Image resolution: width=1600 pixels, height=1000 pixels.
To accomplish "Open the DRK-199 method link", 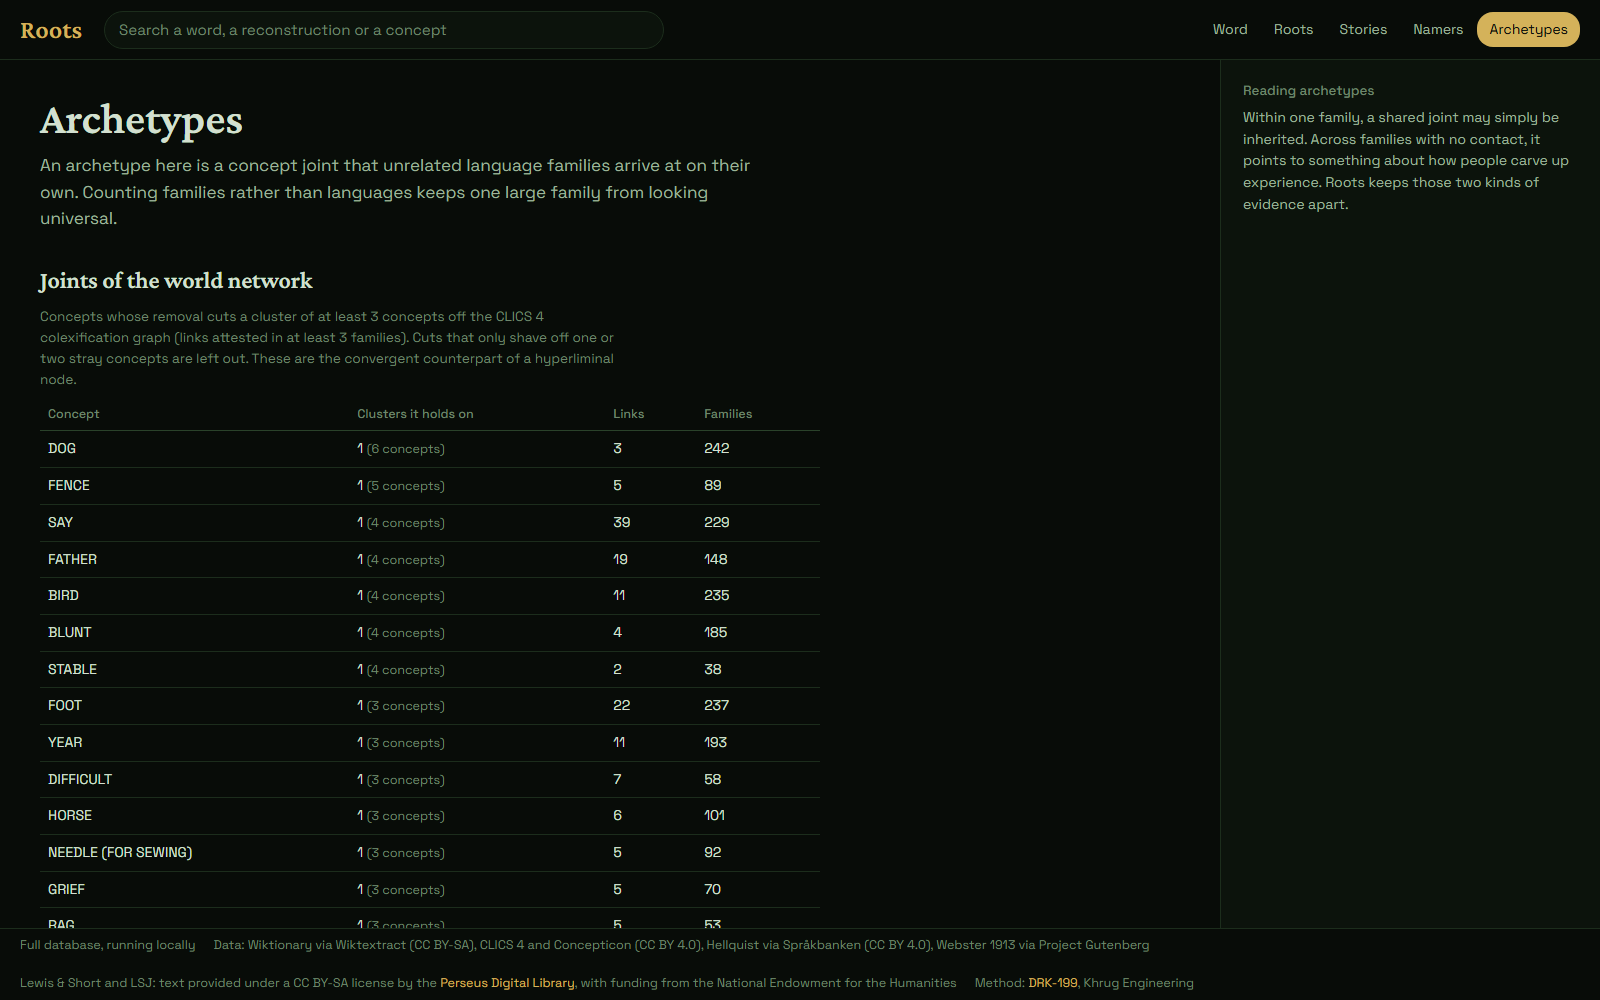I will pos(1053,983).
